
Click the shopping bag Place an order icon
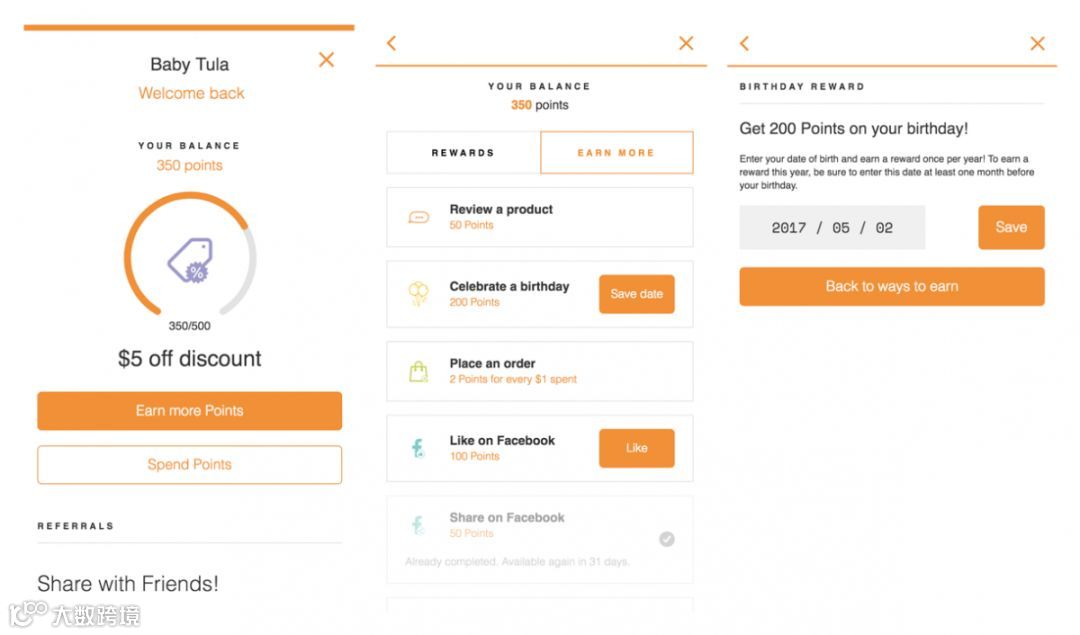coord(418,372)
